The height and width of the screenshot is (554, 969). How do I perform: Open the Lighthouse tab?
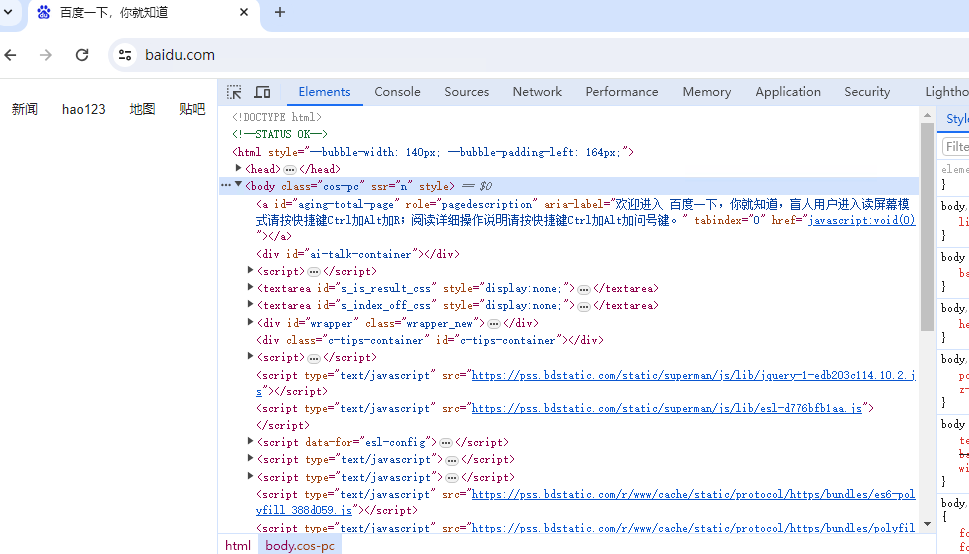pos(947,92)
